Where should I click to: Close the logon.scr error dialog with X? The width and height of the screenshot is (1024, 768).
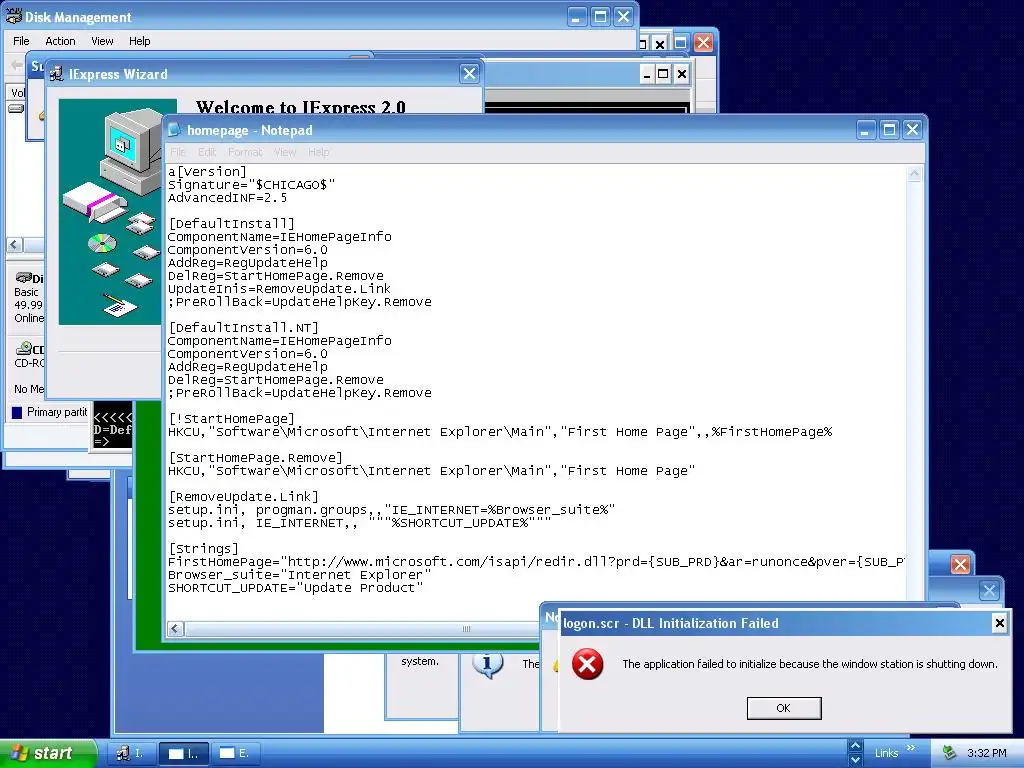[x=999, y=623]
